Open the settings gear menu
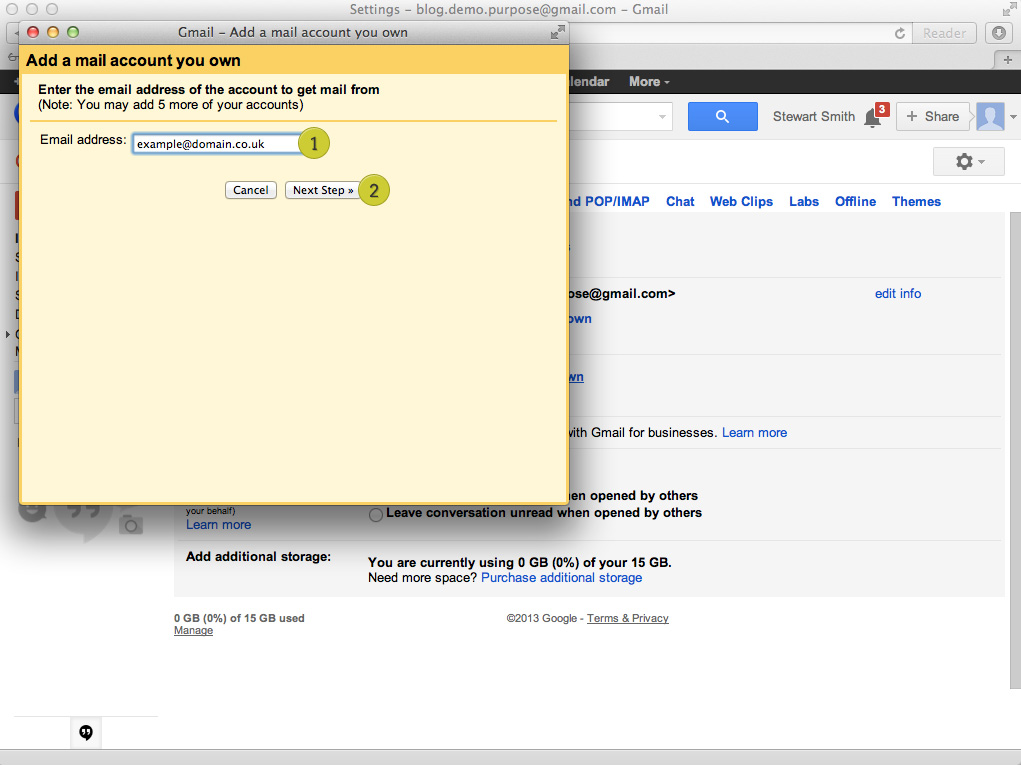Screen dimensions: 1021x765 (x=968, y=162)
